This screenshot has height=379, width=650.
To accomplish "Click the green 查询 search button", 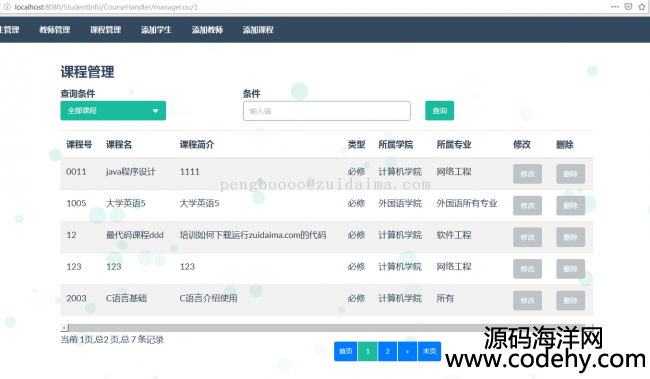I will click(439, 111).
